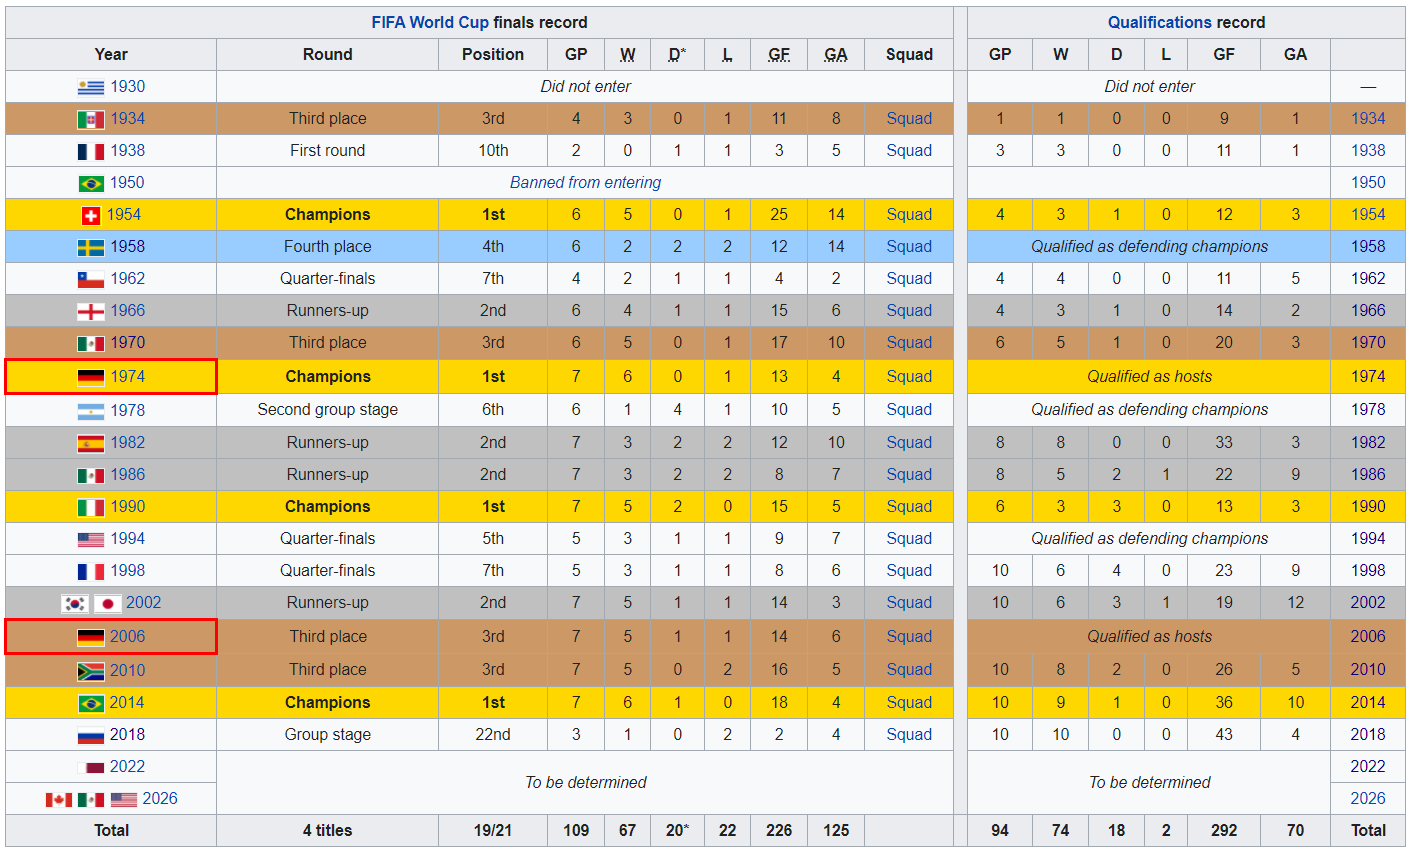Click the GF column header abbreviation
The width and height of the screenshot is (1413, 852).
point(779,55)
